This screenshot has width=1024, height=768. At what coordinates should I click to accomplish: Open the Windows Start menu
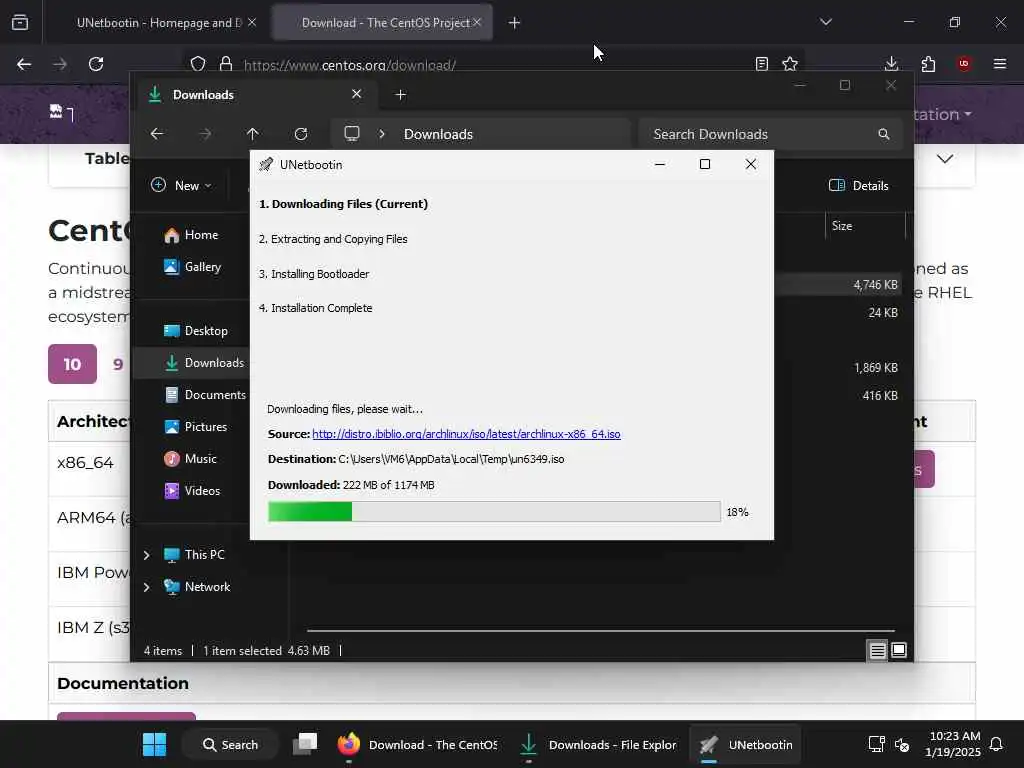click(155, 744)
